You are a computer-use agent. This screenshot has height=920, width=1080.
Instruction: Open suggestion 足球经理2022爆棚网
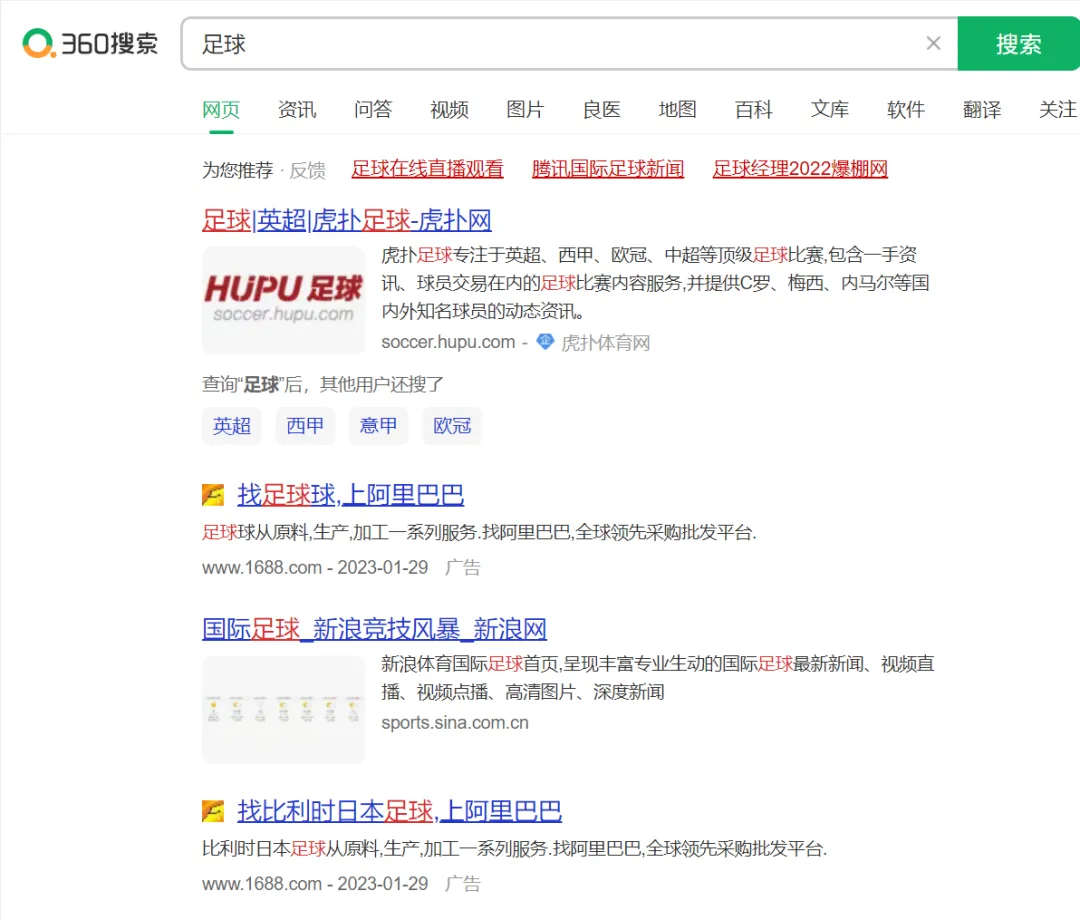[800, 169]
